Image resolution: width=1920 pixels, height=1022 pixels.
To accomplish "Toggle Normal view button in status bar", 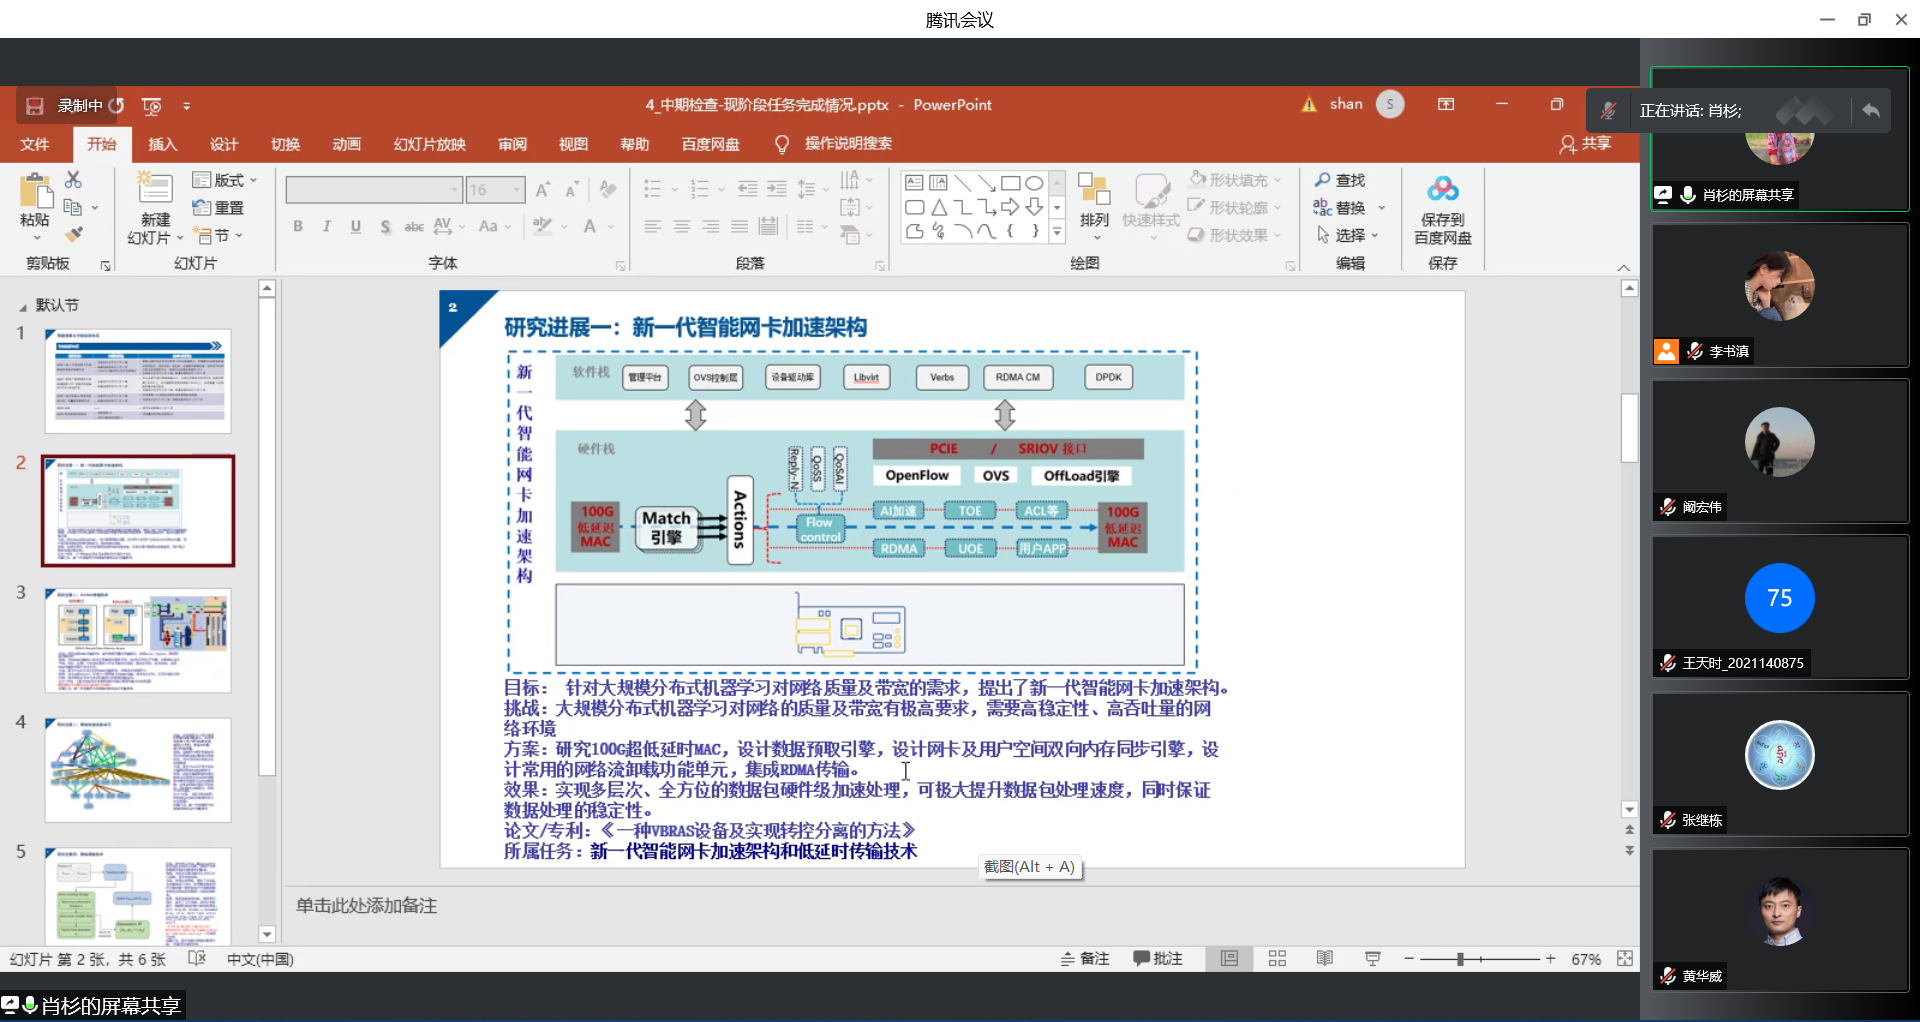I will [1229, 958].
